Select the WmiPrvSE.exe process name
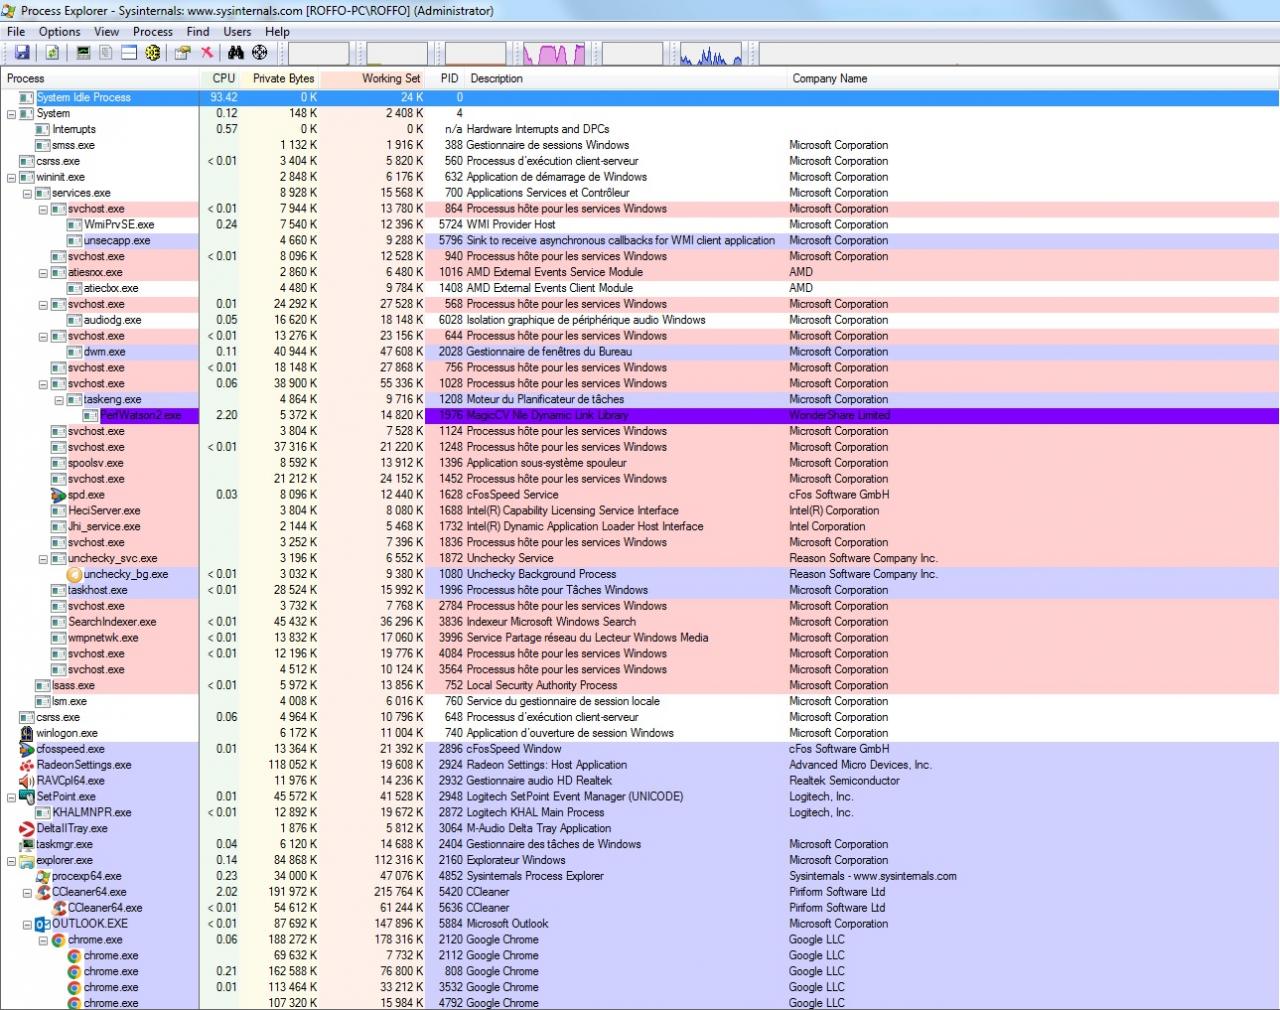Image resolution: width=1280 pixels, height=1010 pixels. tap(119, 225)
